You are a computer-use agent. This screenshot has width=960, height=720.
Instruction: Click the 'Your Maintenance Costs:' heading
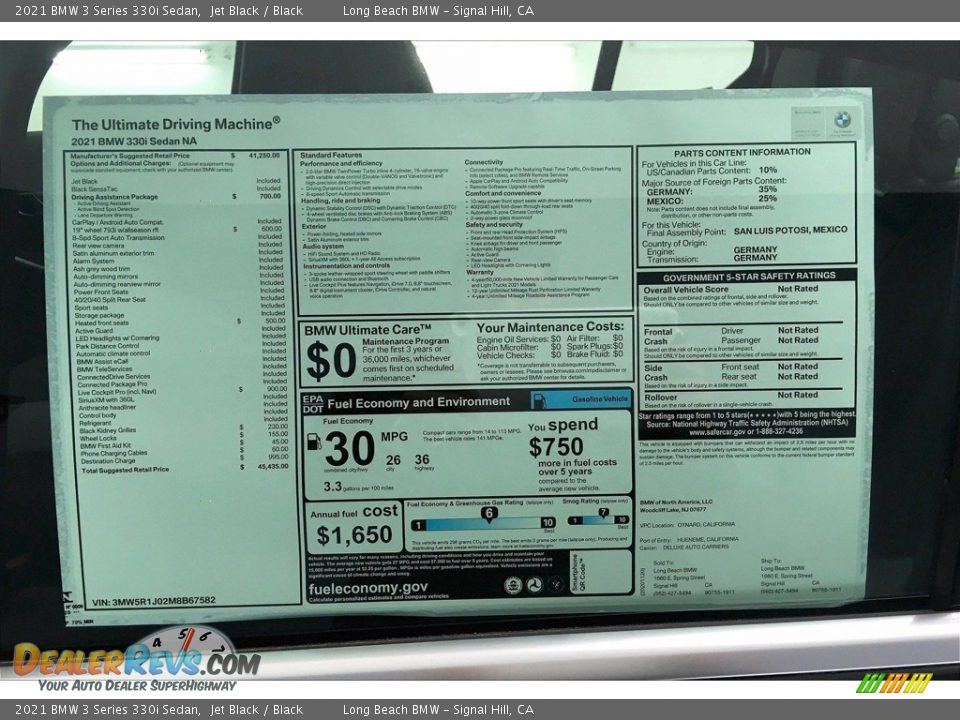550,328
